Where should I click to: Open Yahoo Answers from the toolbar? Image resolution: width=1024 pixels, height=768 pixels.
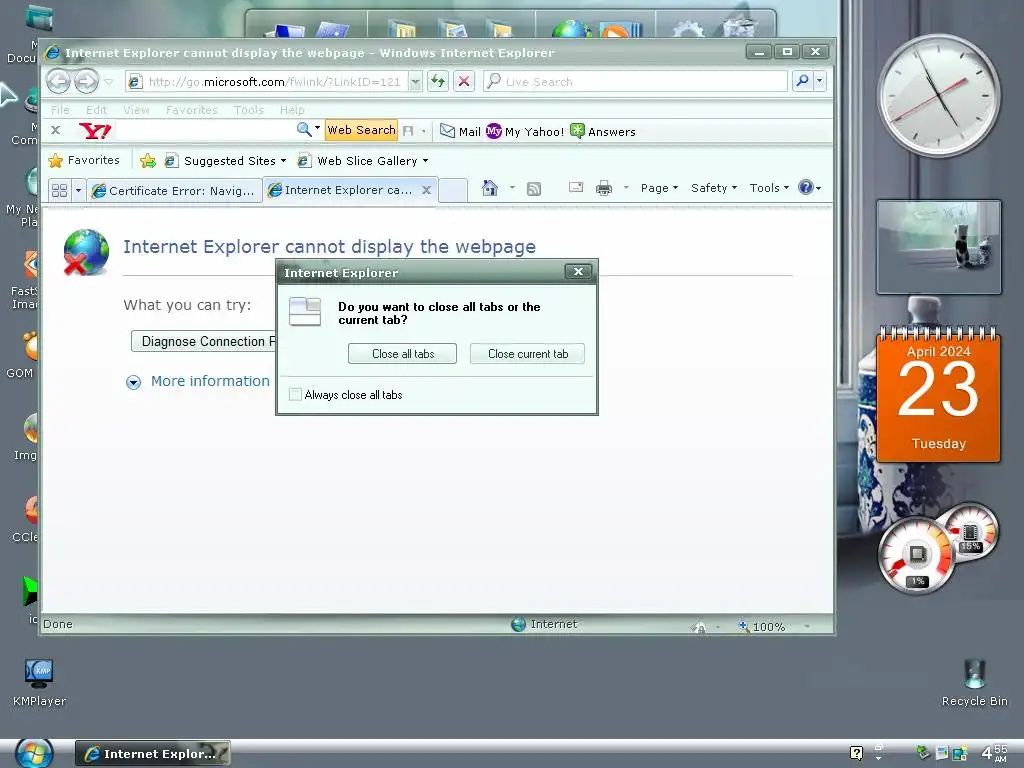[x=603, y=131]
